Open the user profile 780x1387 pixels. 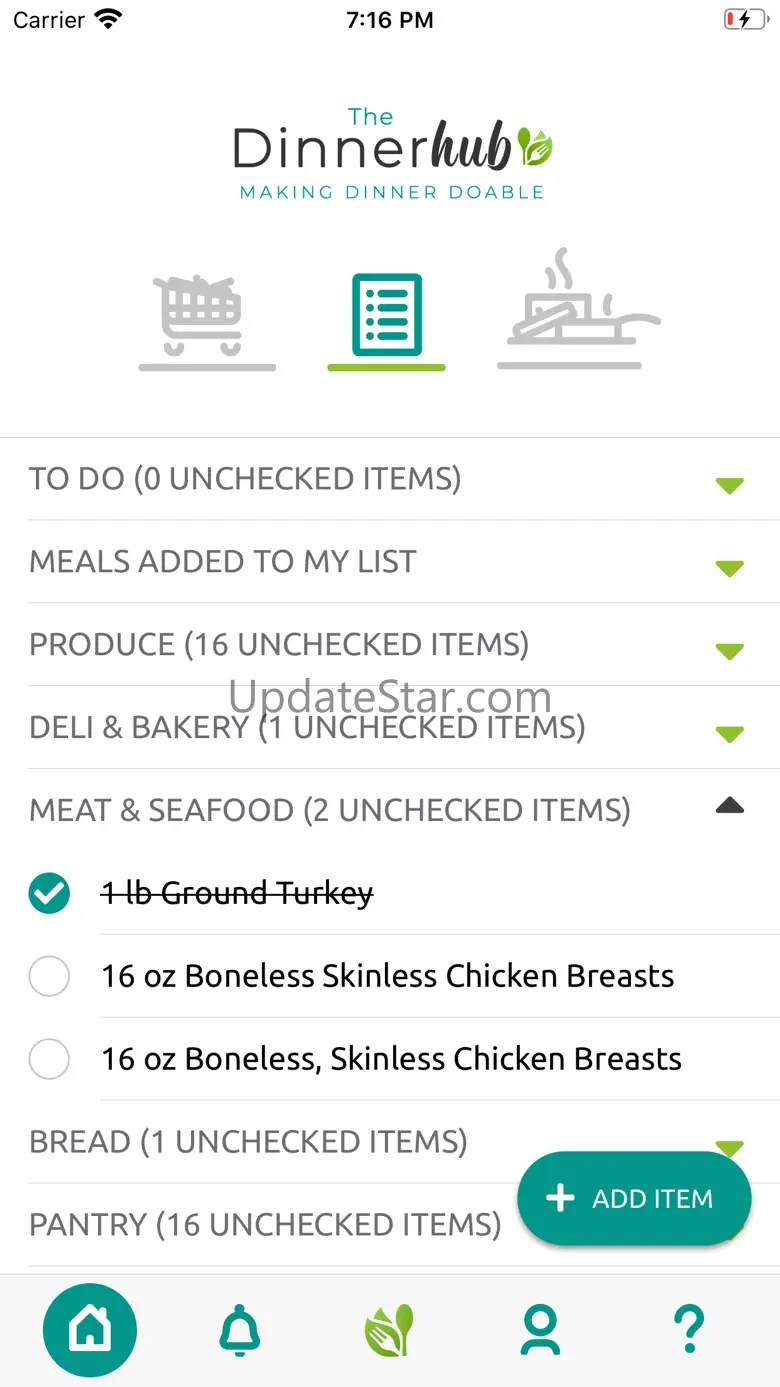click(540, 1330)
